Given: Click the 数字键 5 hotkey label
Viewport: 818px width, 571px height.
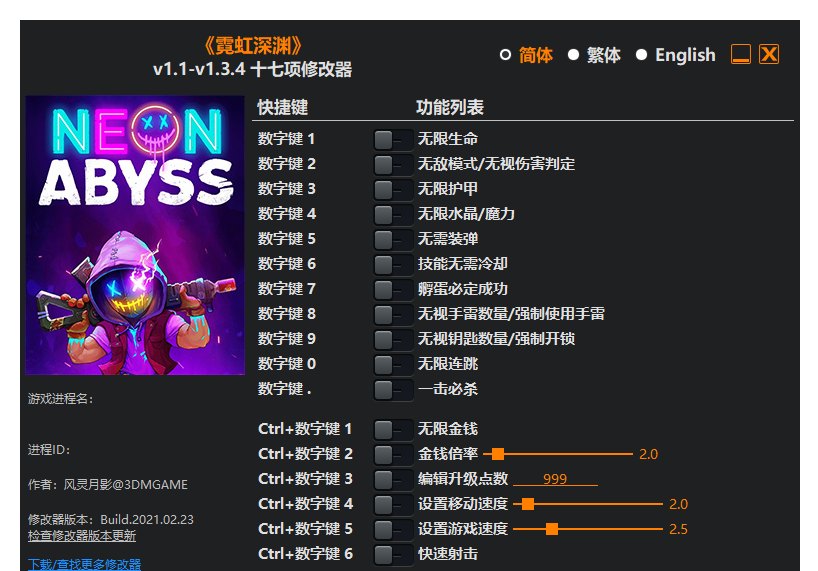Looking at the screenshot, I should 287,239.
